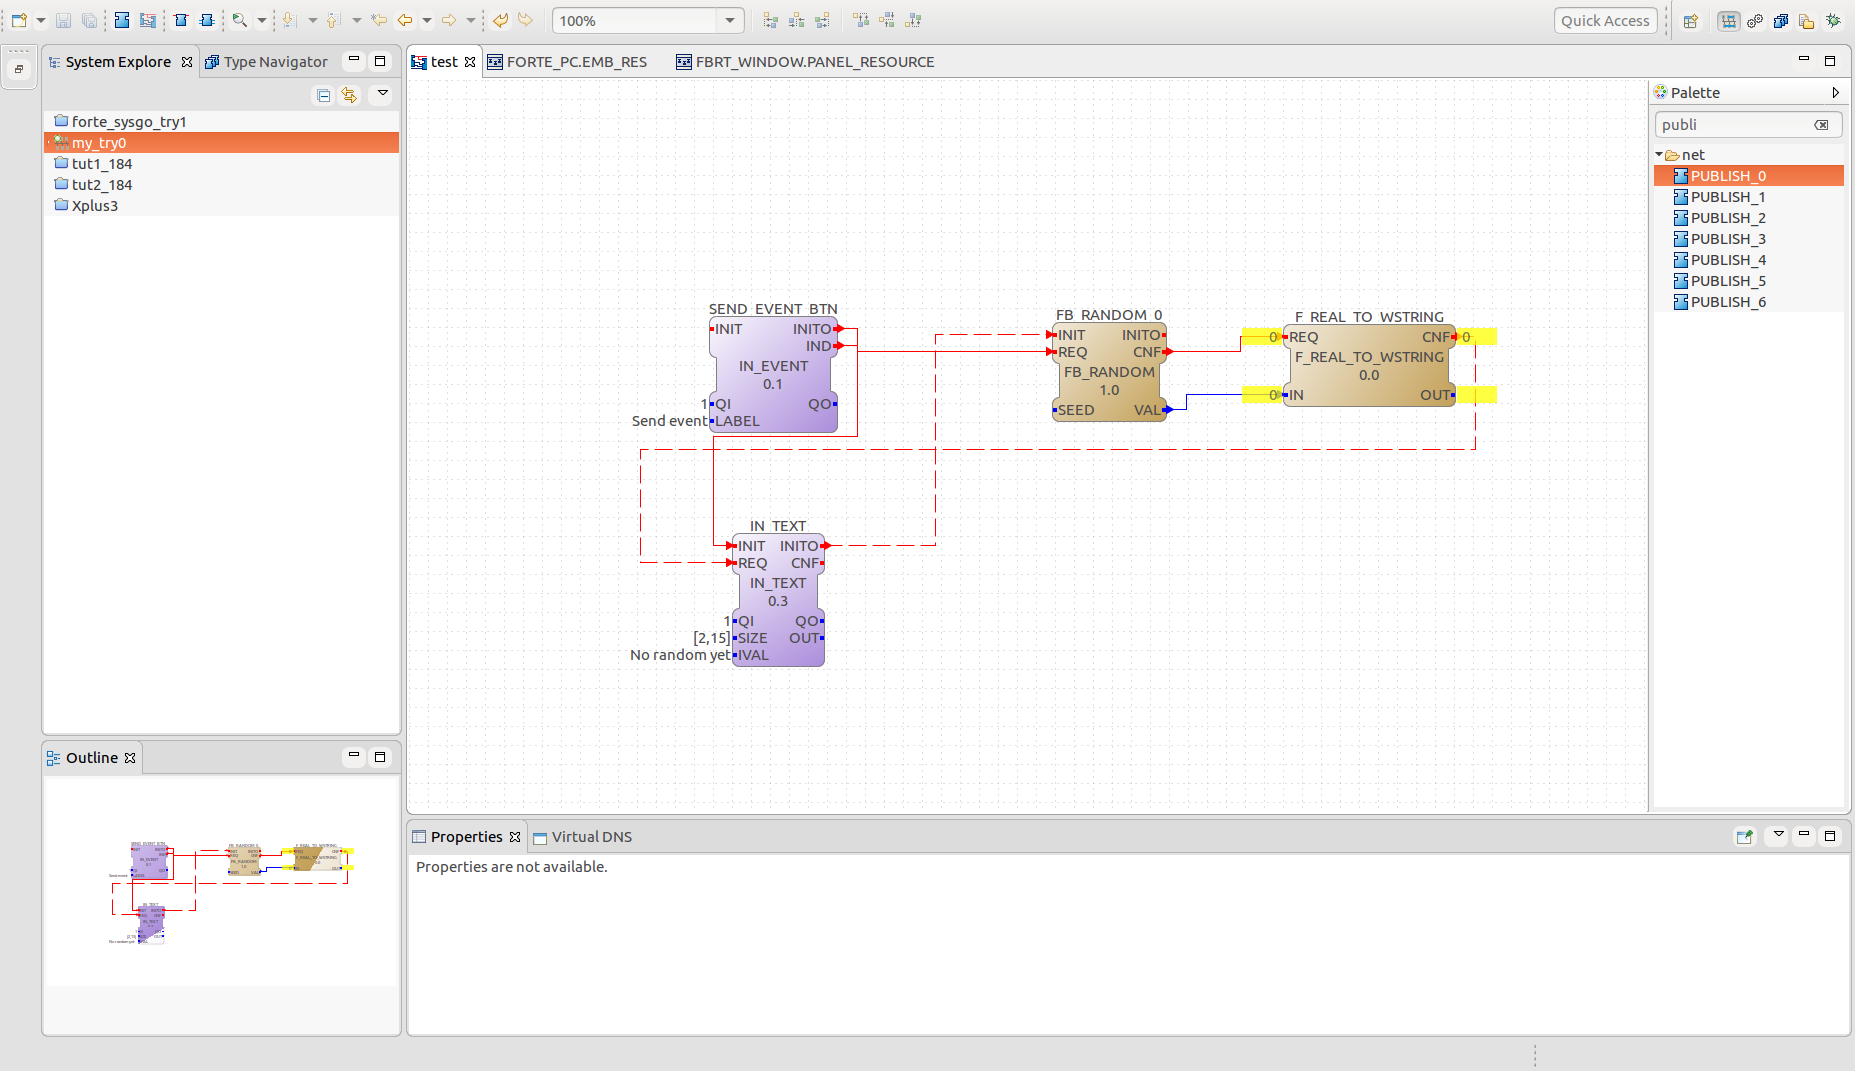Open Back history dropdown arrow
This screenshot has width=1855, height=1071.
[x=427, y=20]
